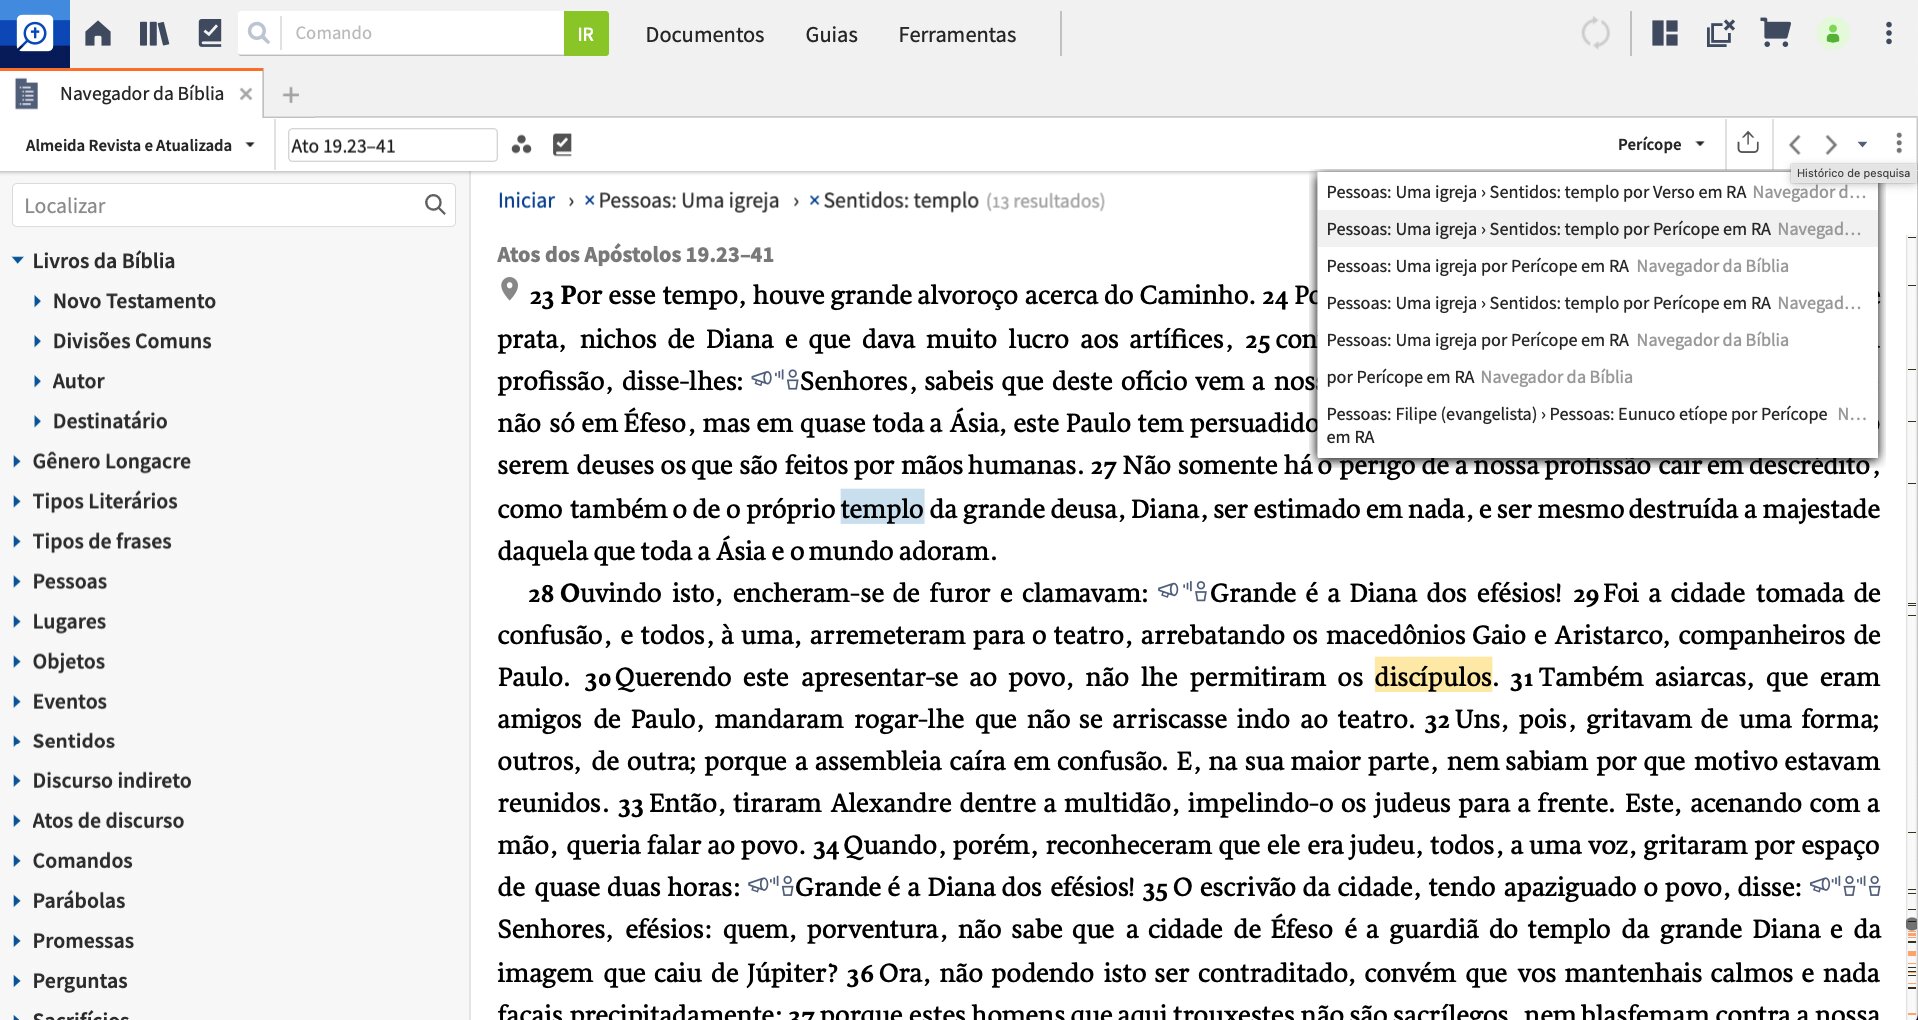Open the Guias menu

pos(831,34)
